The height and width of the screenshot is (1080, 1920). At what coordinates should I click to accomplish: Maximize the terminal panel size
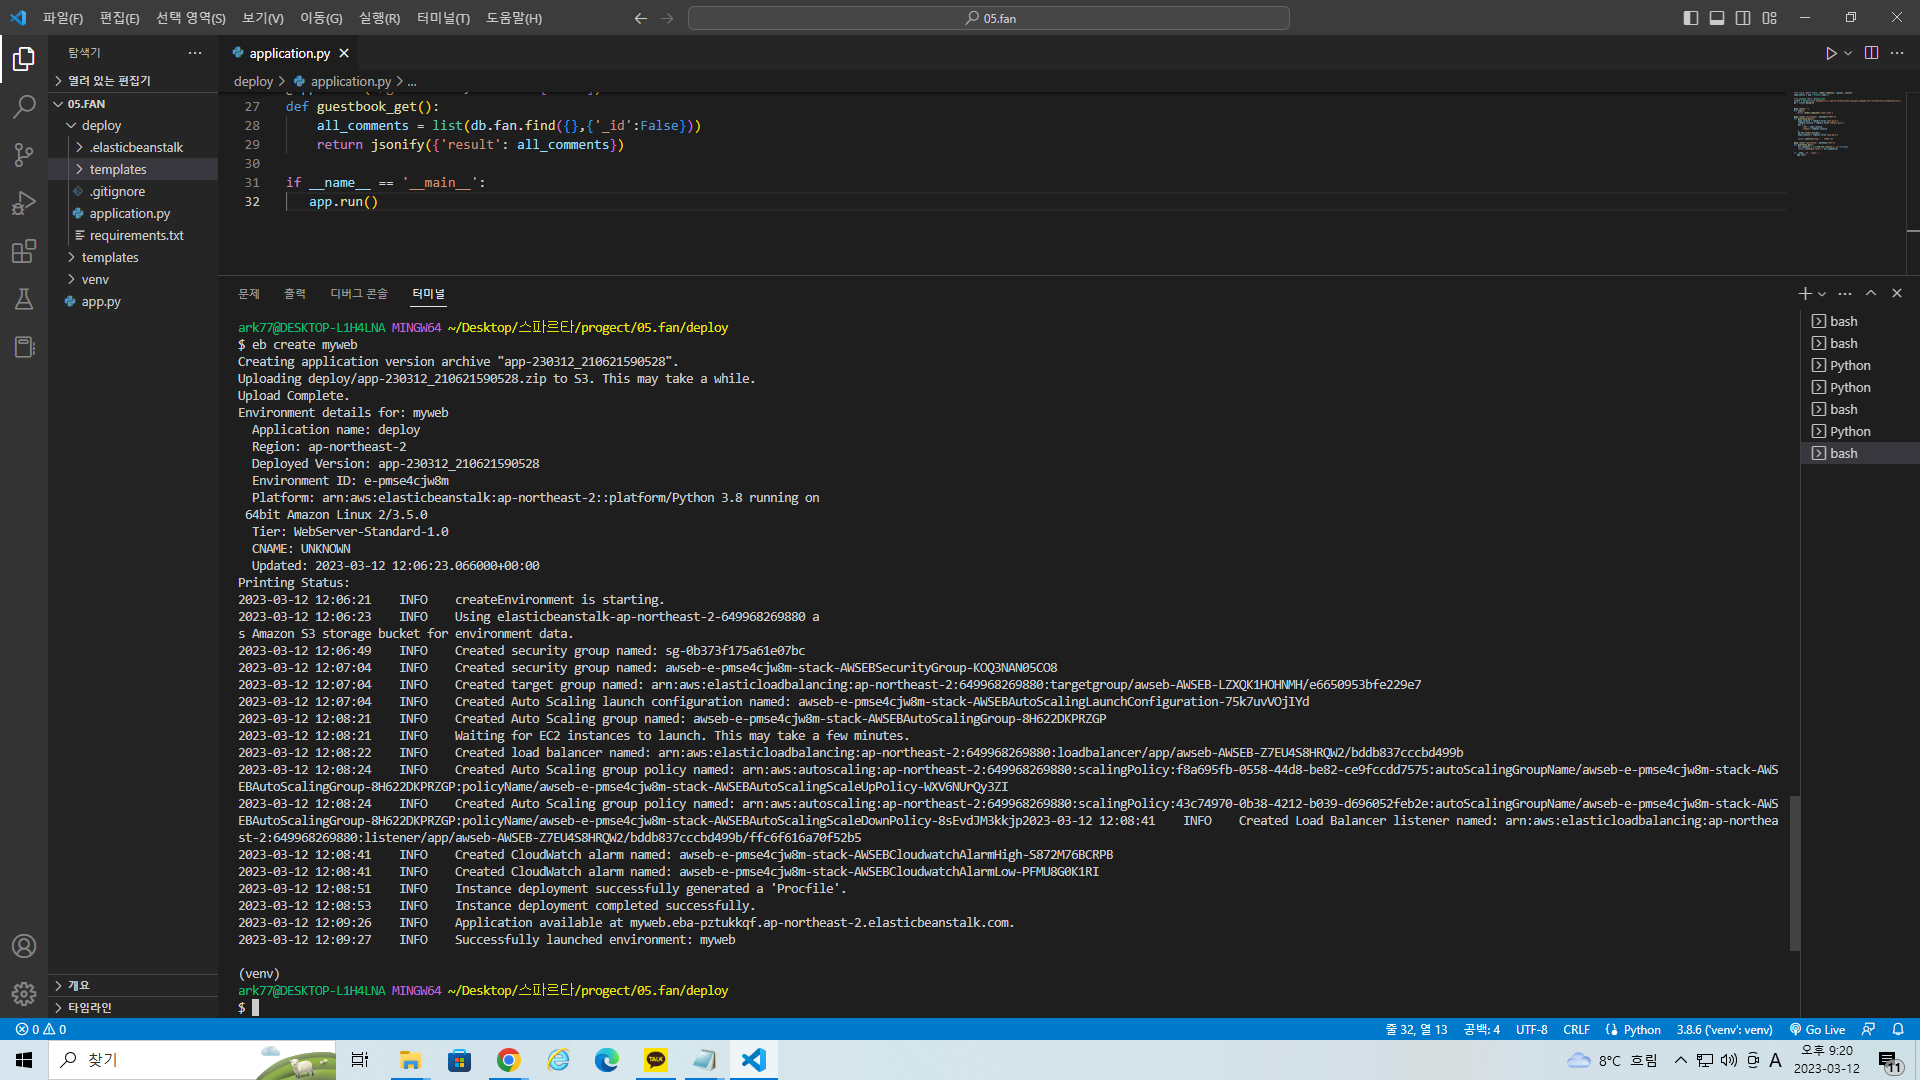pos(1871,294)
